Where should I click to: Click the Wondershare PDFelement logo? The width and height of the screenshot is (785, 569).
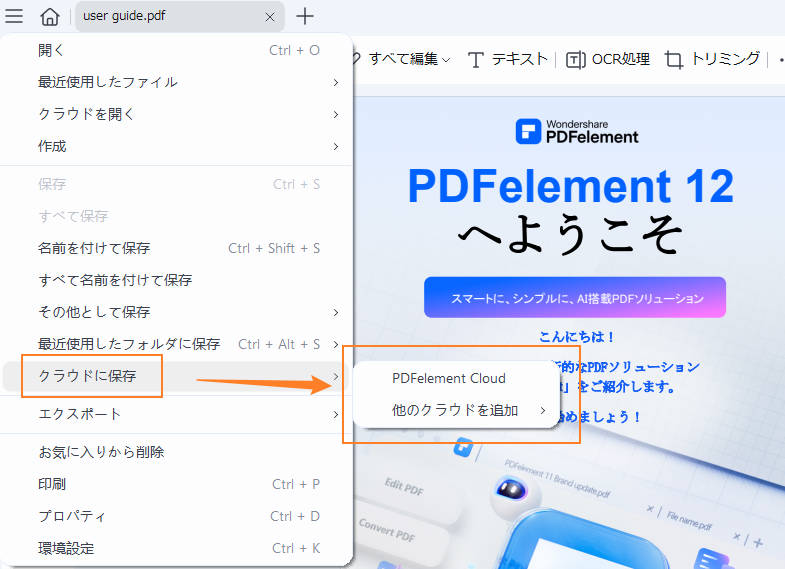(x=577, y=132)
